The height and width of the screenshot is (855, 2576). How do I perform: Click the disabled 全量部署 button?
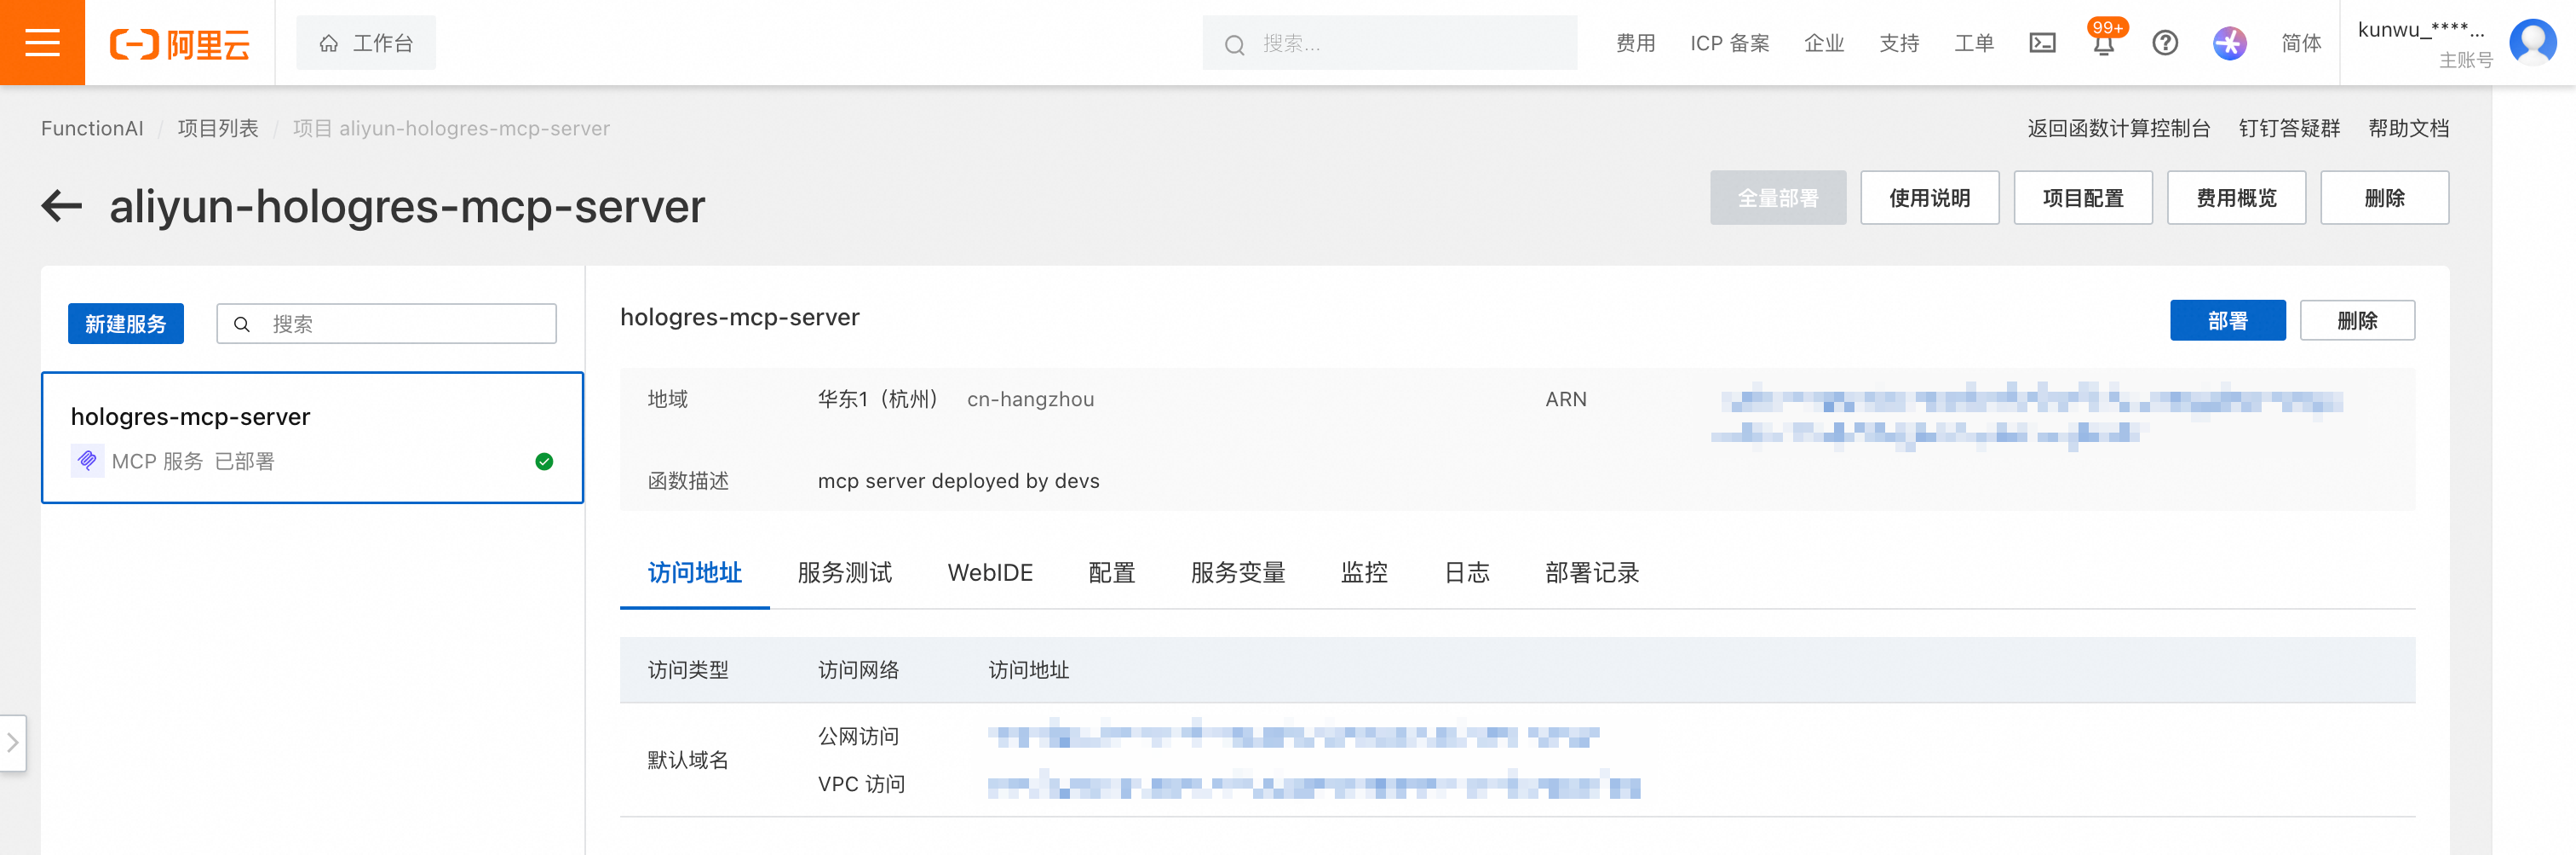tap(1777, 198)
